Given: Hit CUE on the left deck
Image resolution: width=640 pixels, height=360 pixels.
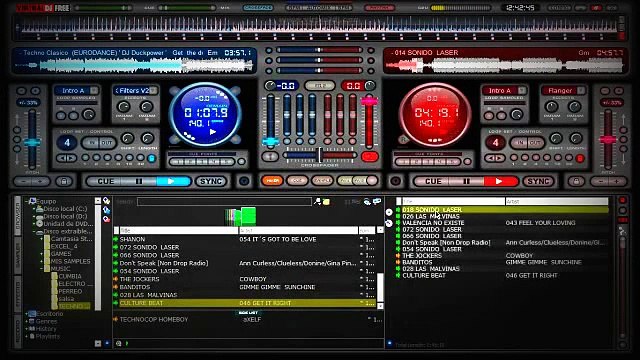Looking at the screenshot, I should click(105, 181).
